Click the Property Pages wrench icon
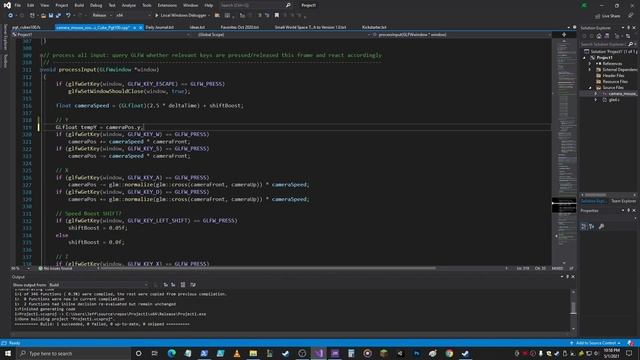Screen dimensions: 640x360 (x=601, y=227)
